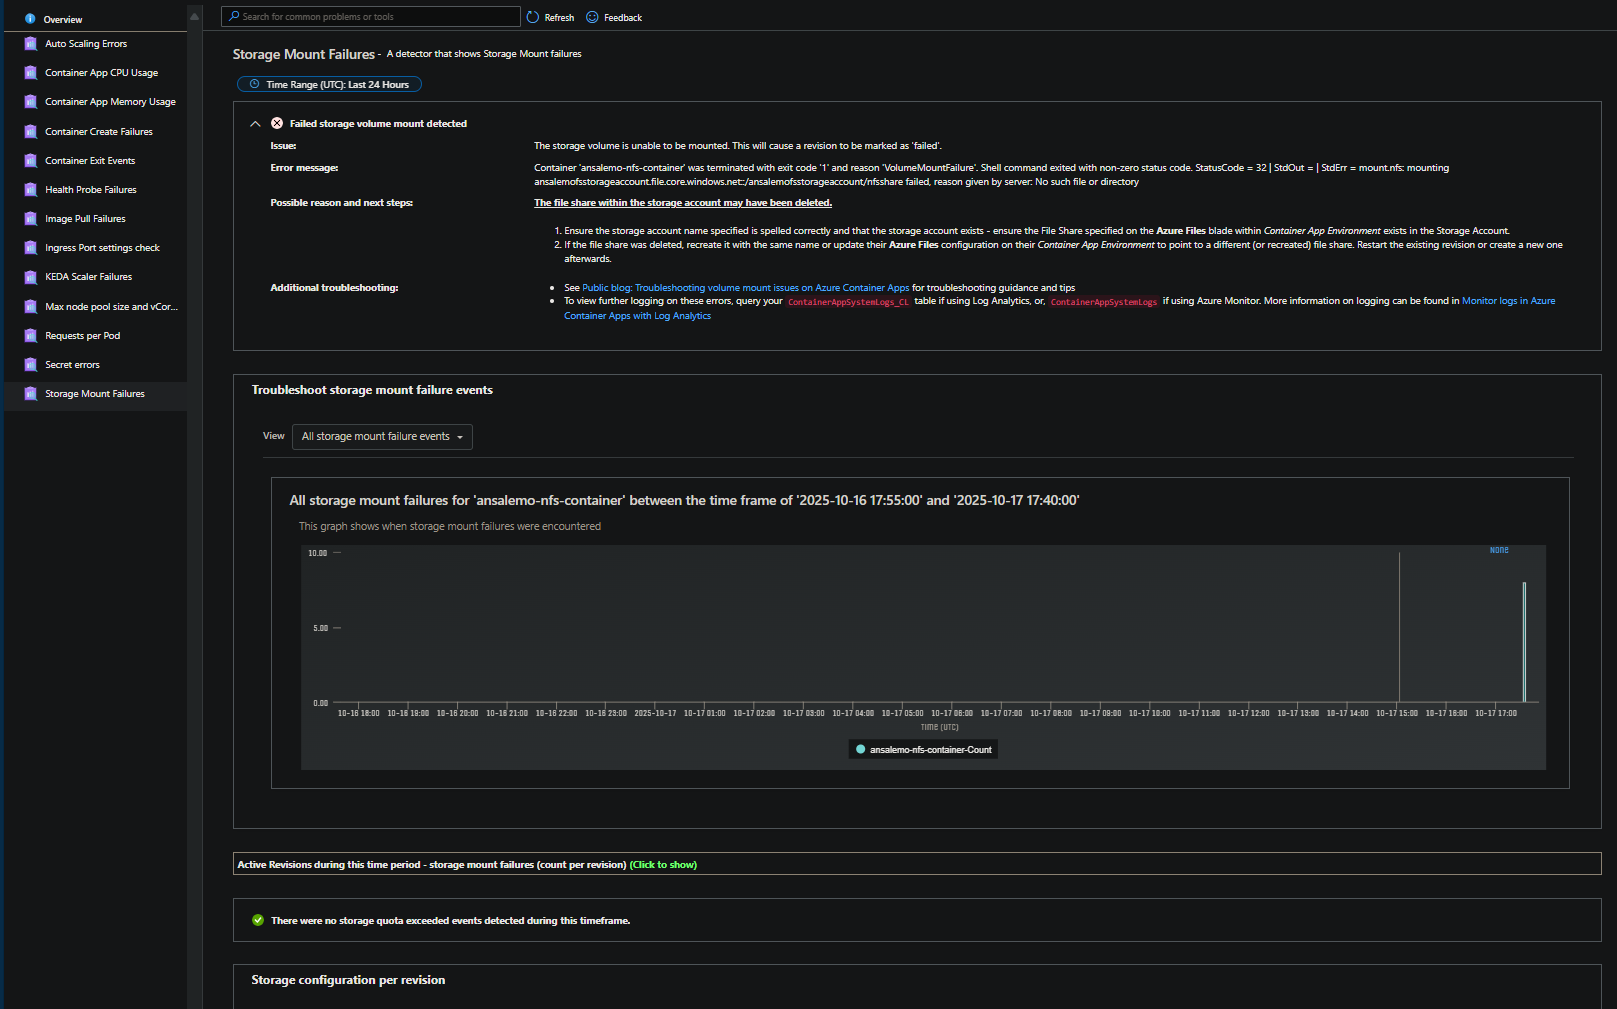Open Container App CPU Usage detector
The width and height of the screenshot is (1617, 1009).
(101, 73)
